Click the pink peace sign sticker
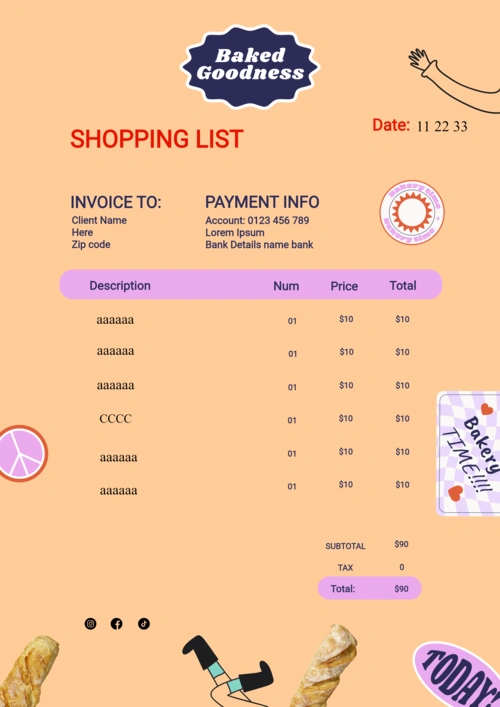 point(21,453)
